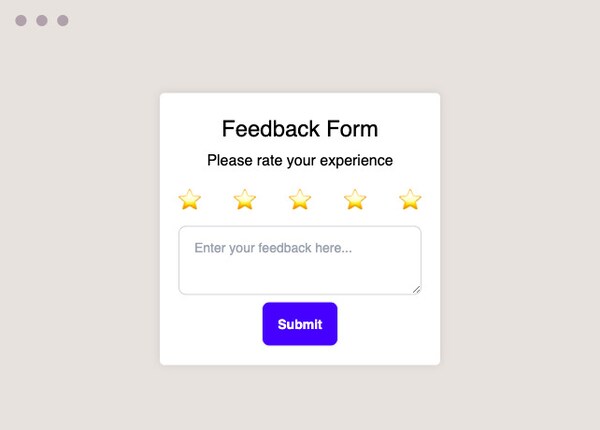Image resolution: width=600 pixels, height=430 pixels.
Task: Set the rating to four stars
Action: 355,200
